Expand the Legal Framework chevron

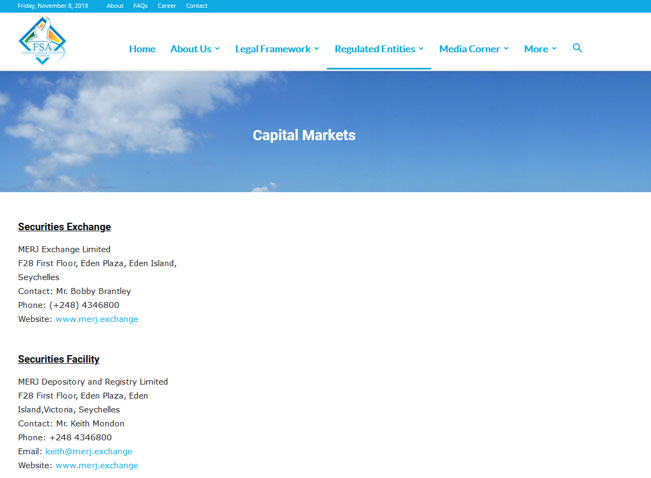[317, 49]
